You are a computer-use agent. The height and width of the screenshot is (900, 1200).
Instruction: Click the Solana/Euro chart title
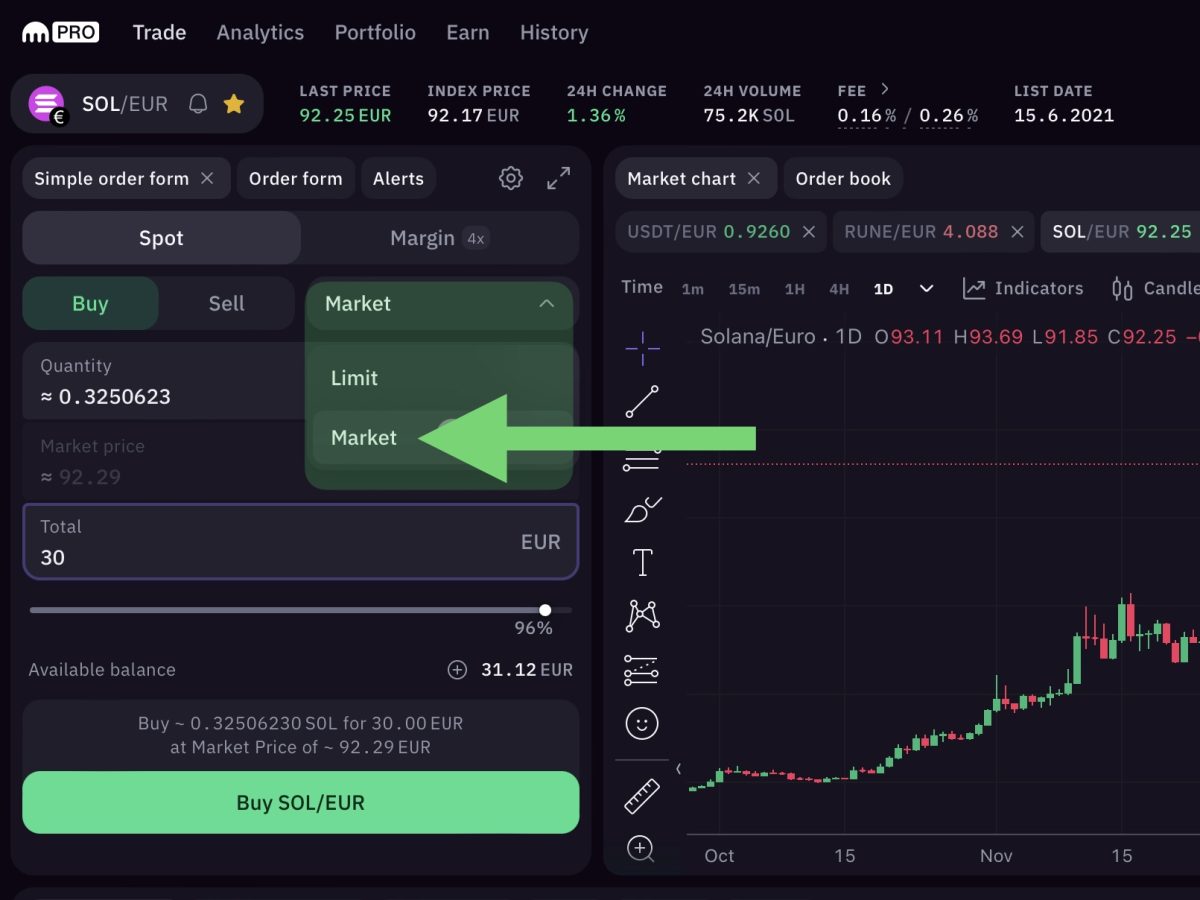[x=758, y=337]
